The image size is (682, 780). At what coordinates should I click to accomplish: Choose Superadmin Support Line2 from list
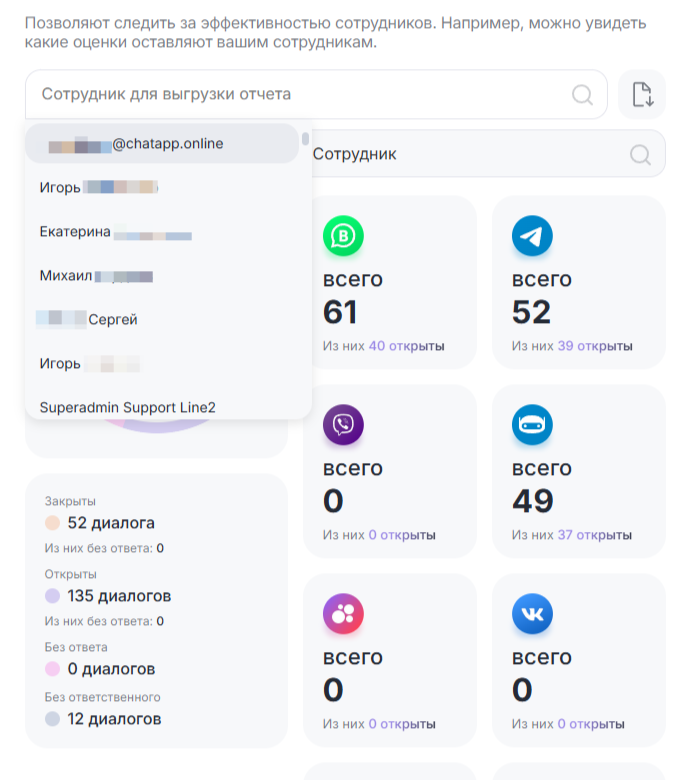[128, 407]
